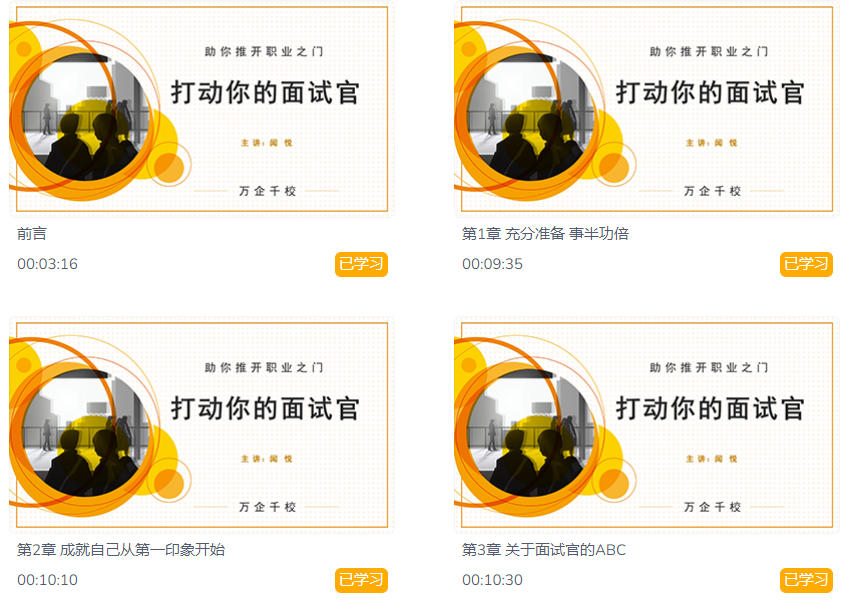Viewport: 846px width, 612px height.
Task: Open the 第1章 充分准备 事半功倍 title link
Action: pos(545,234)
